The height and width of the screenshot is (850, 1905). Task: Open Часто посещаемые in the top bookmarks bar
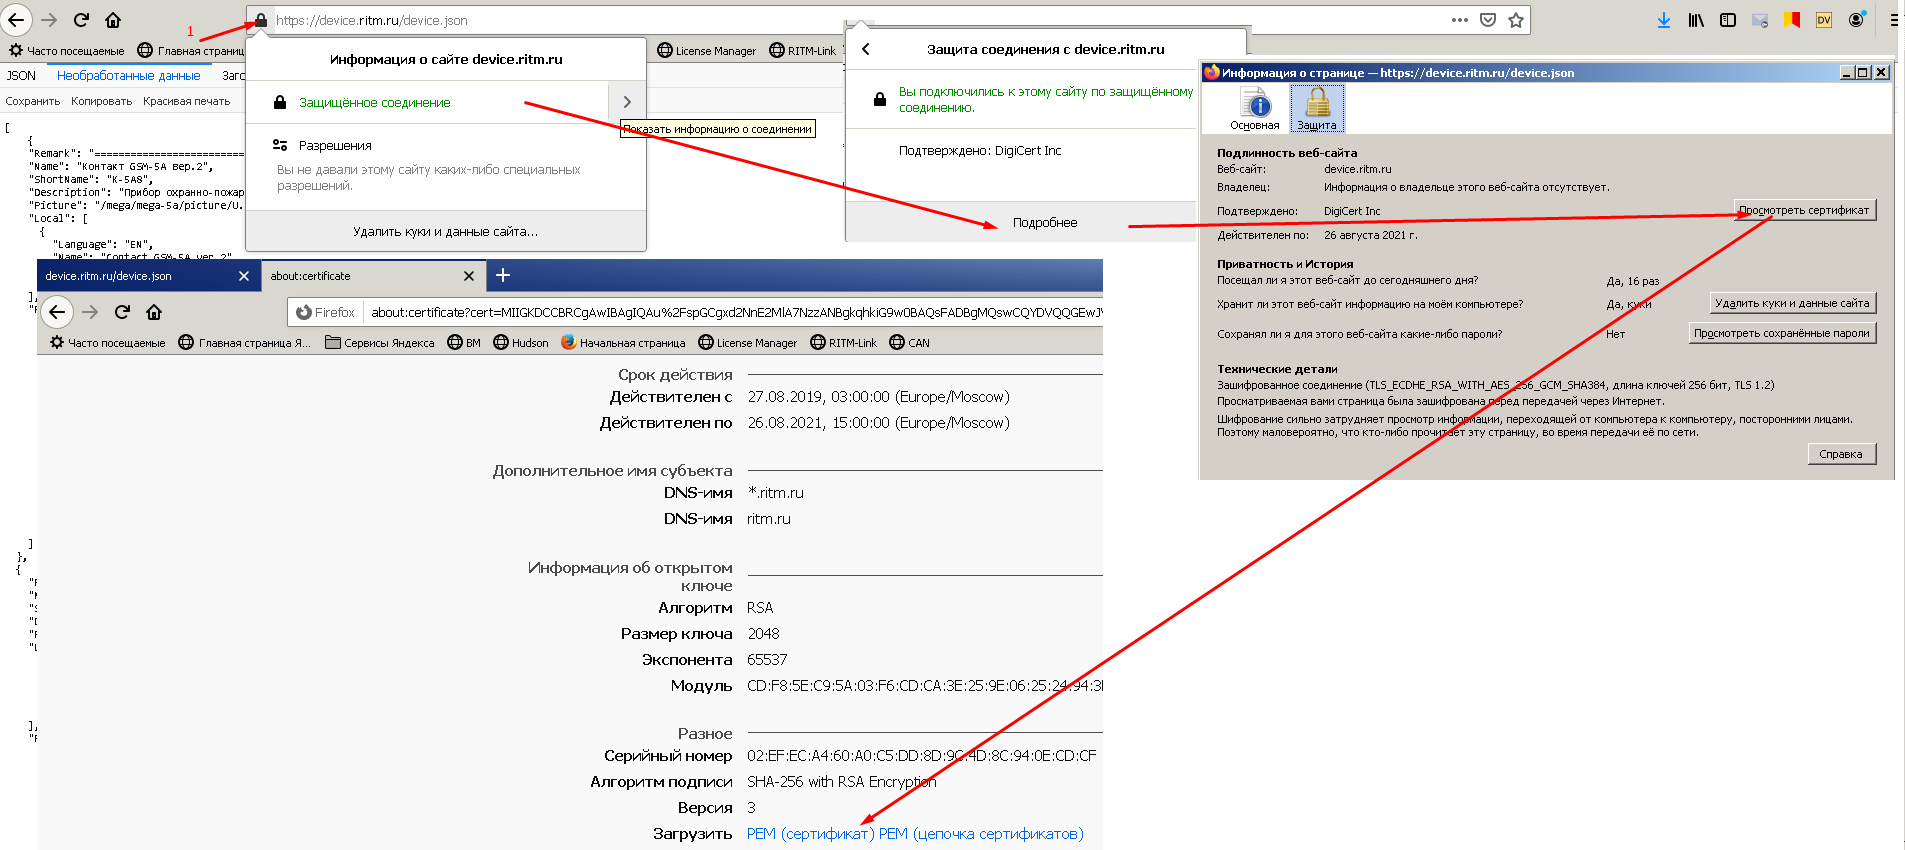(x=66, y=50)
